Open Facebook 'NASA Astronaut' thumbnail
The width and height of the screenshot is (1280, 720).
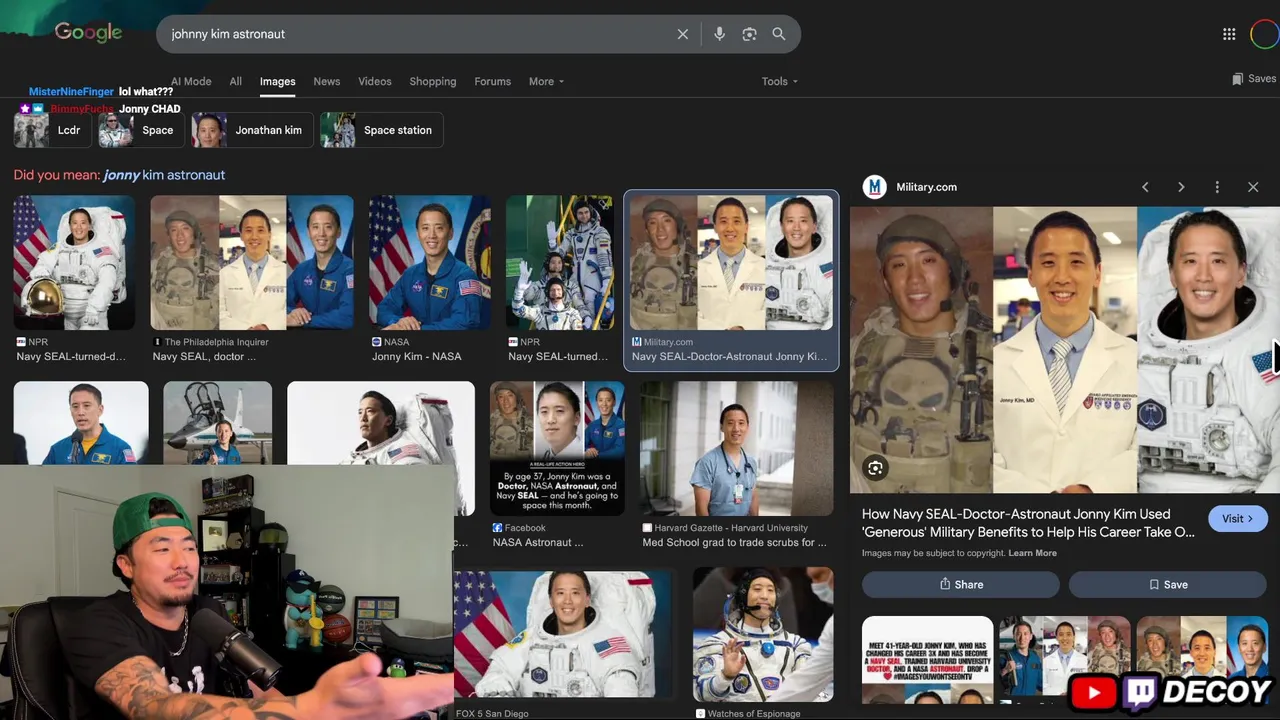point(557,449)
